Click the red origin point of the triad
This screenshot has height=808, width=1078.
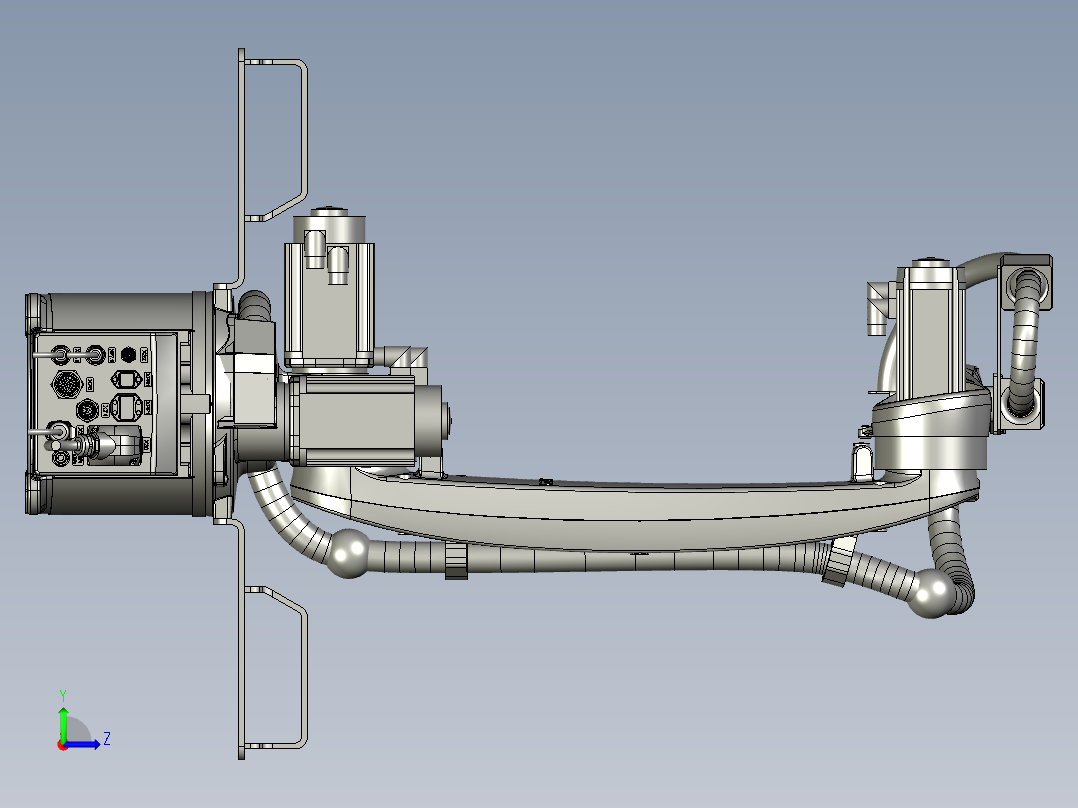(62, 746)
